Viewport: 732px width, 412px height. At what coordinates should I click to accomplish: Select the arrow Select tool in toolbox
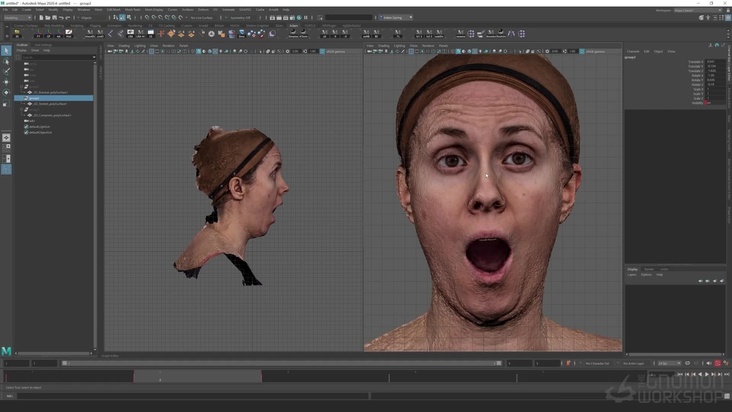tap(6, 50)
